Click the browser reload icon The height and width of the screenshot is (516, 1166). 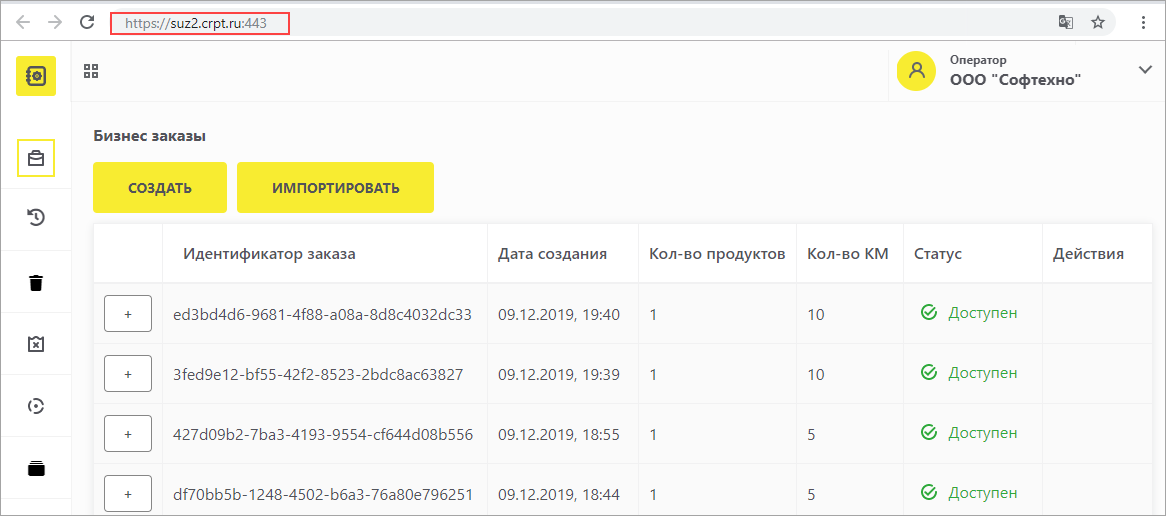tap(87, 22)
